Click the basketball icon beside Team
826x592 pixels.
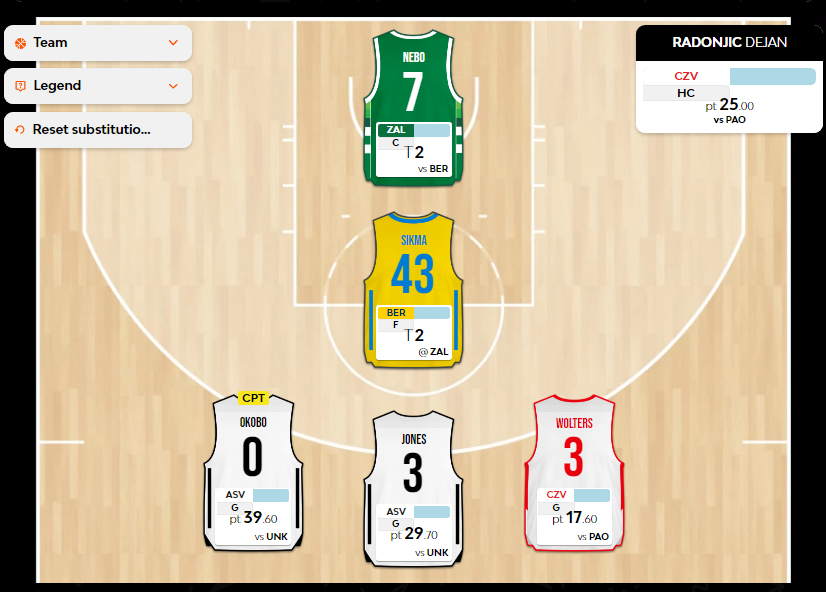point(20,43)
